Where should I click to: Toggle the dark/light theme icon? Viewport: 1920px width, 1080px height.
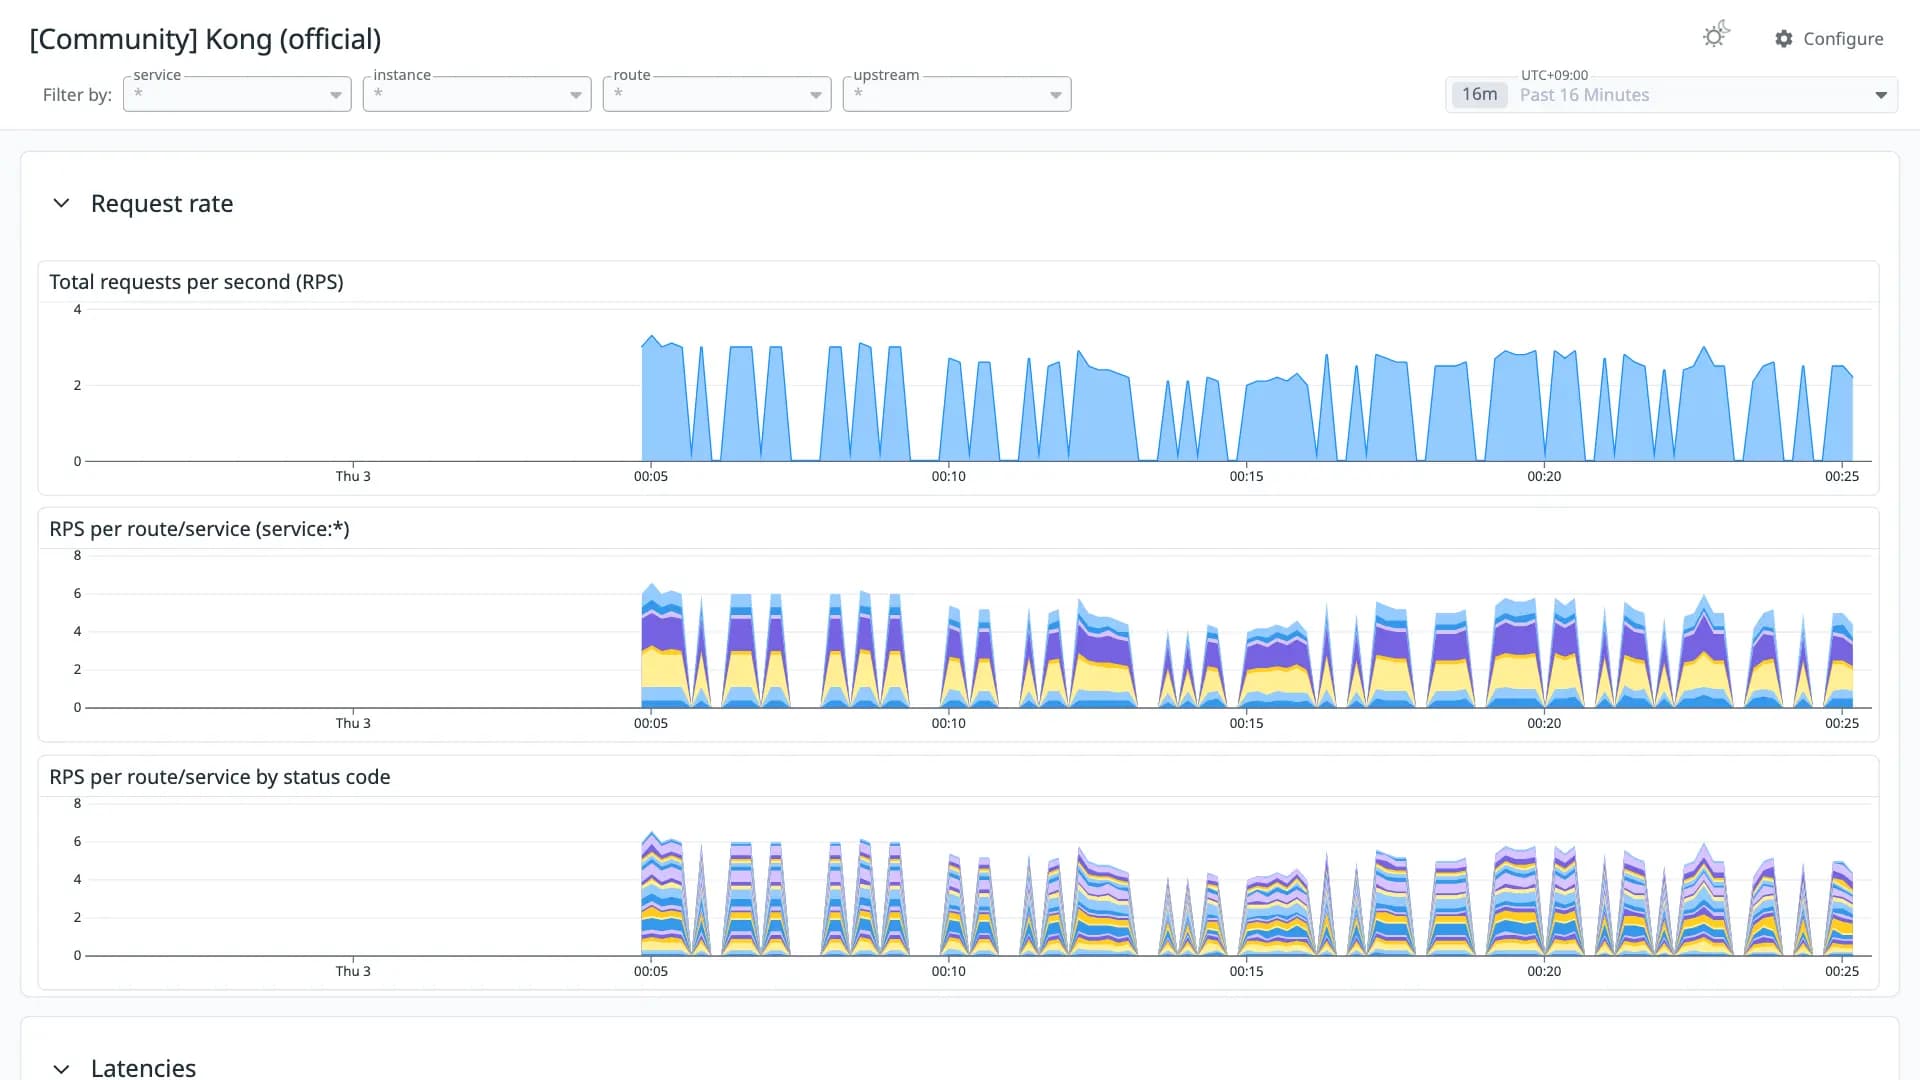pos(1716,36)
